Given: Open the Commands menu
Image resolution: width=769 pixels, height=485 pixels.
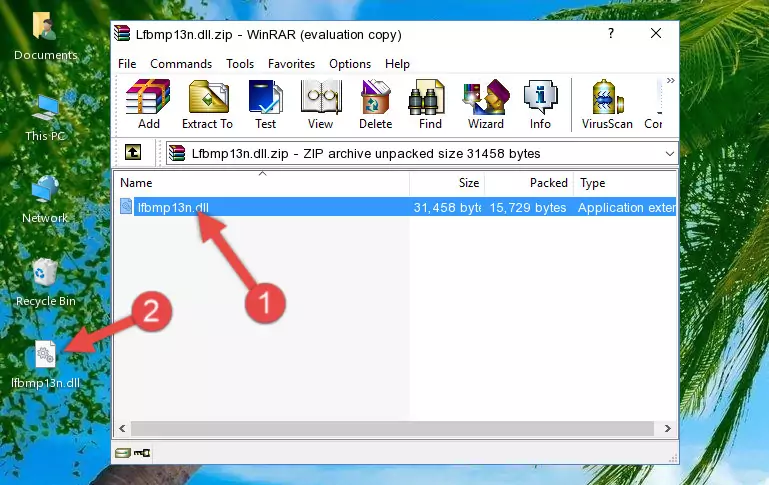Looking at the screenshot, I should pyautogui.click(x=181, y=64).
